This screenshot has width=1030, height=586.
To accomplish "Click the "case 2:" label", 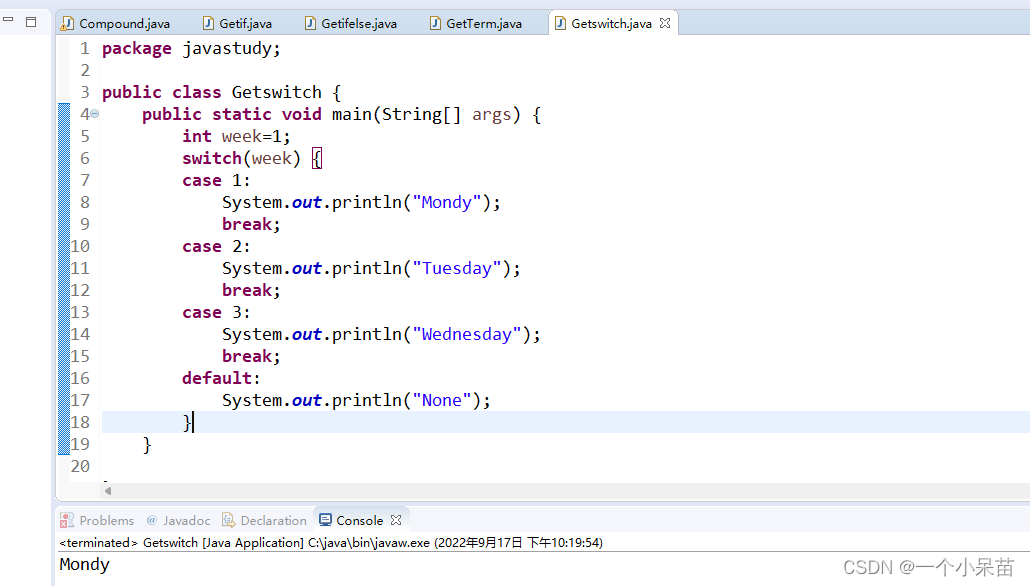I will click(x=216, y=246).
